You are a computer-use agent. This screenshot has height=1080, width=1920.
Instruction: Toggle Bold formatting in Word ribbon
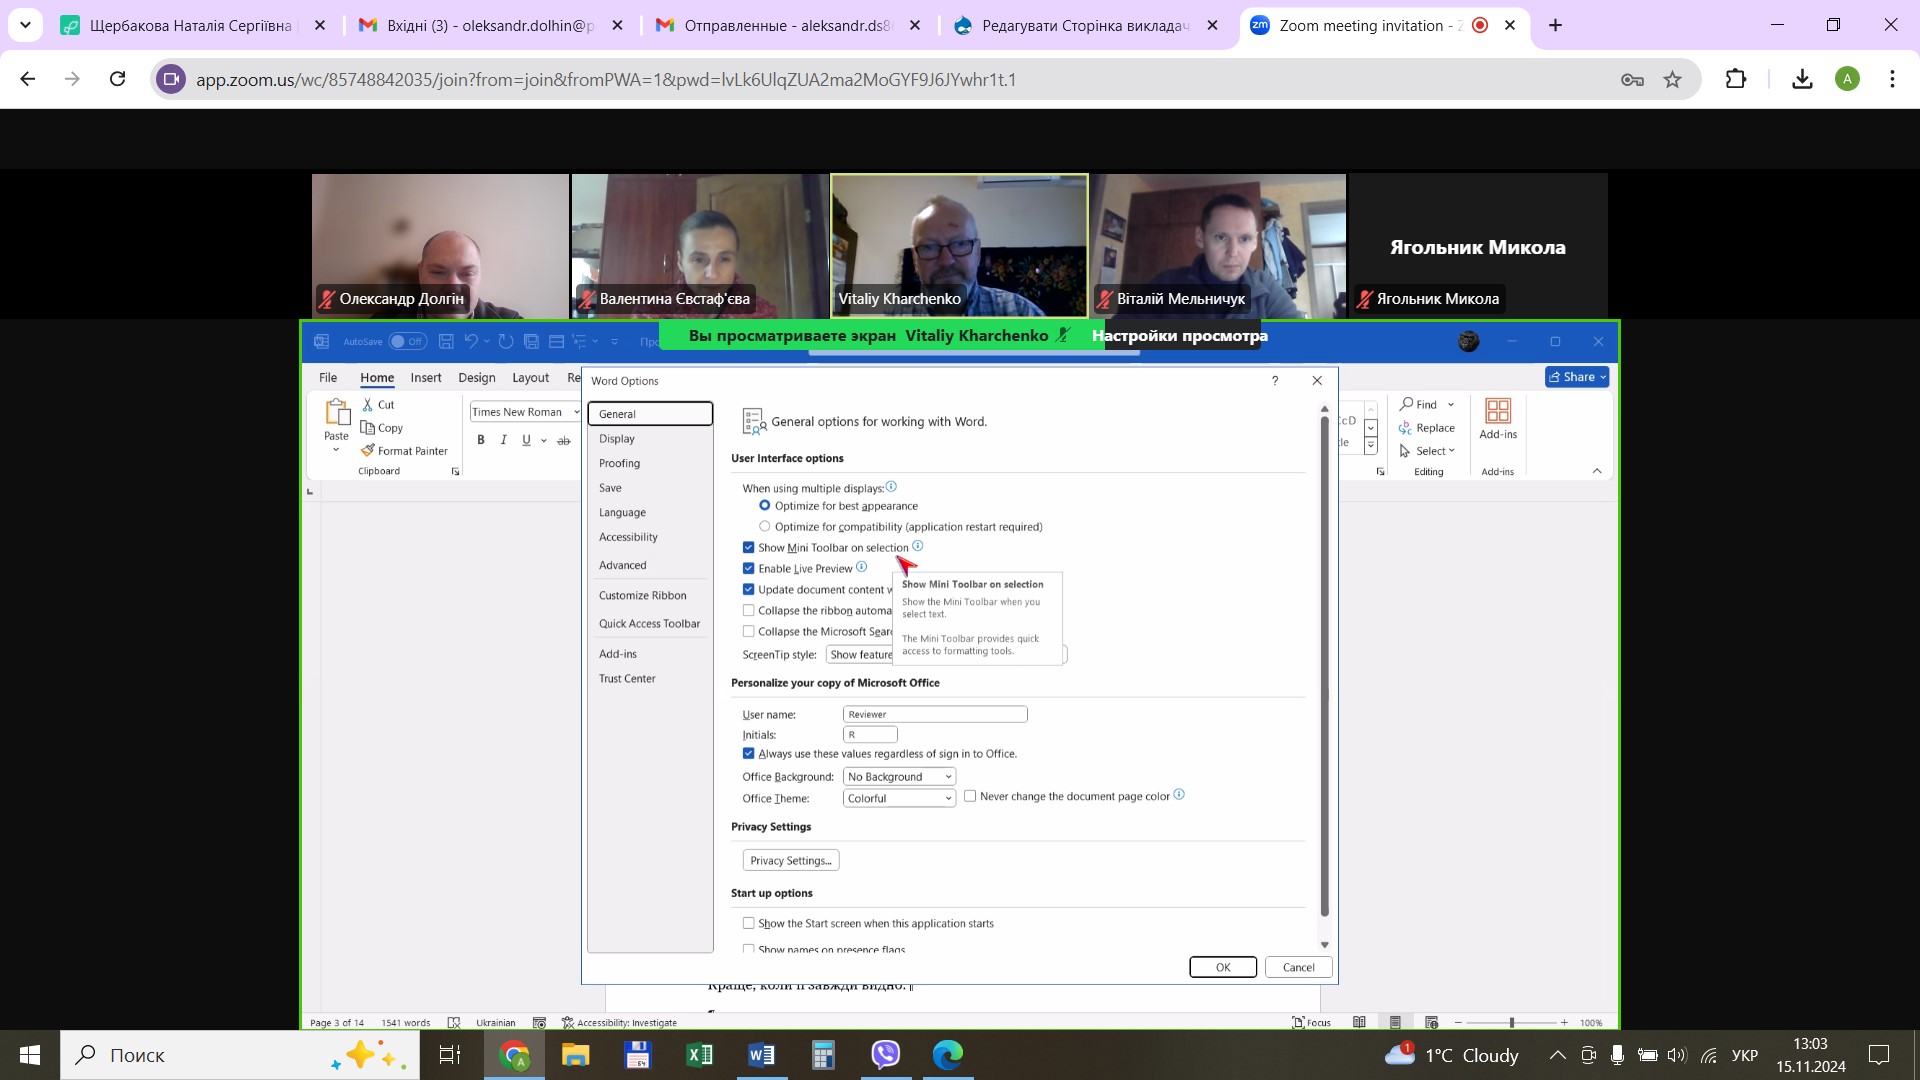click(x=481, y=440)
